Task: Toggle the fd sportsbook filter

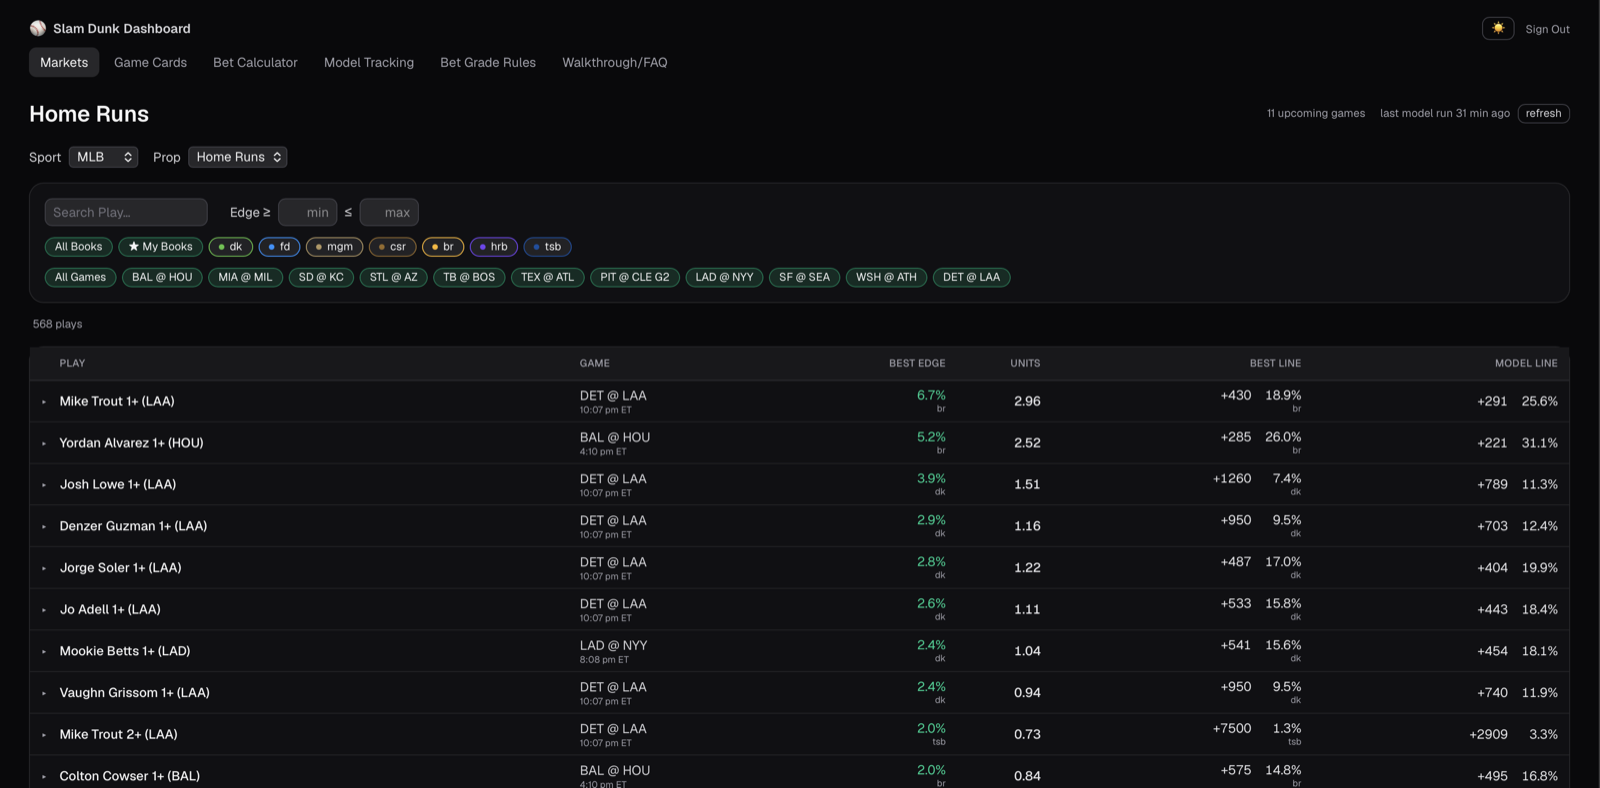Action: (x=279, y=247)
